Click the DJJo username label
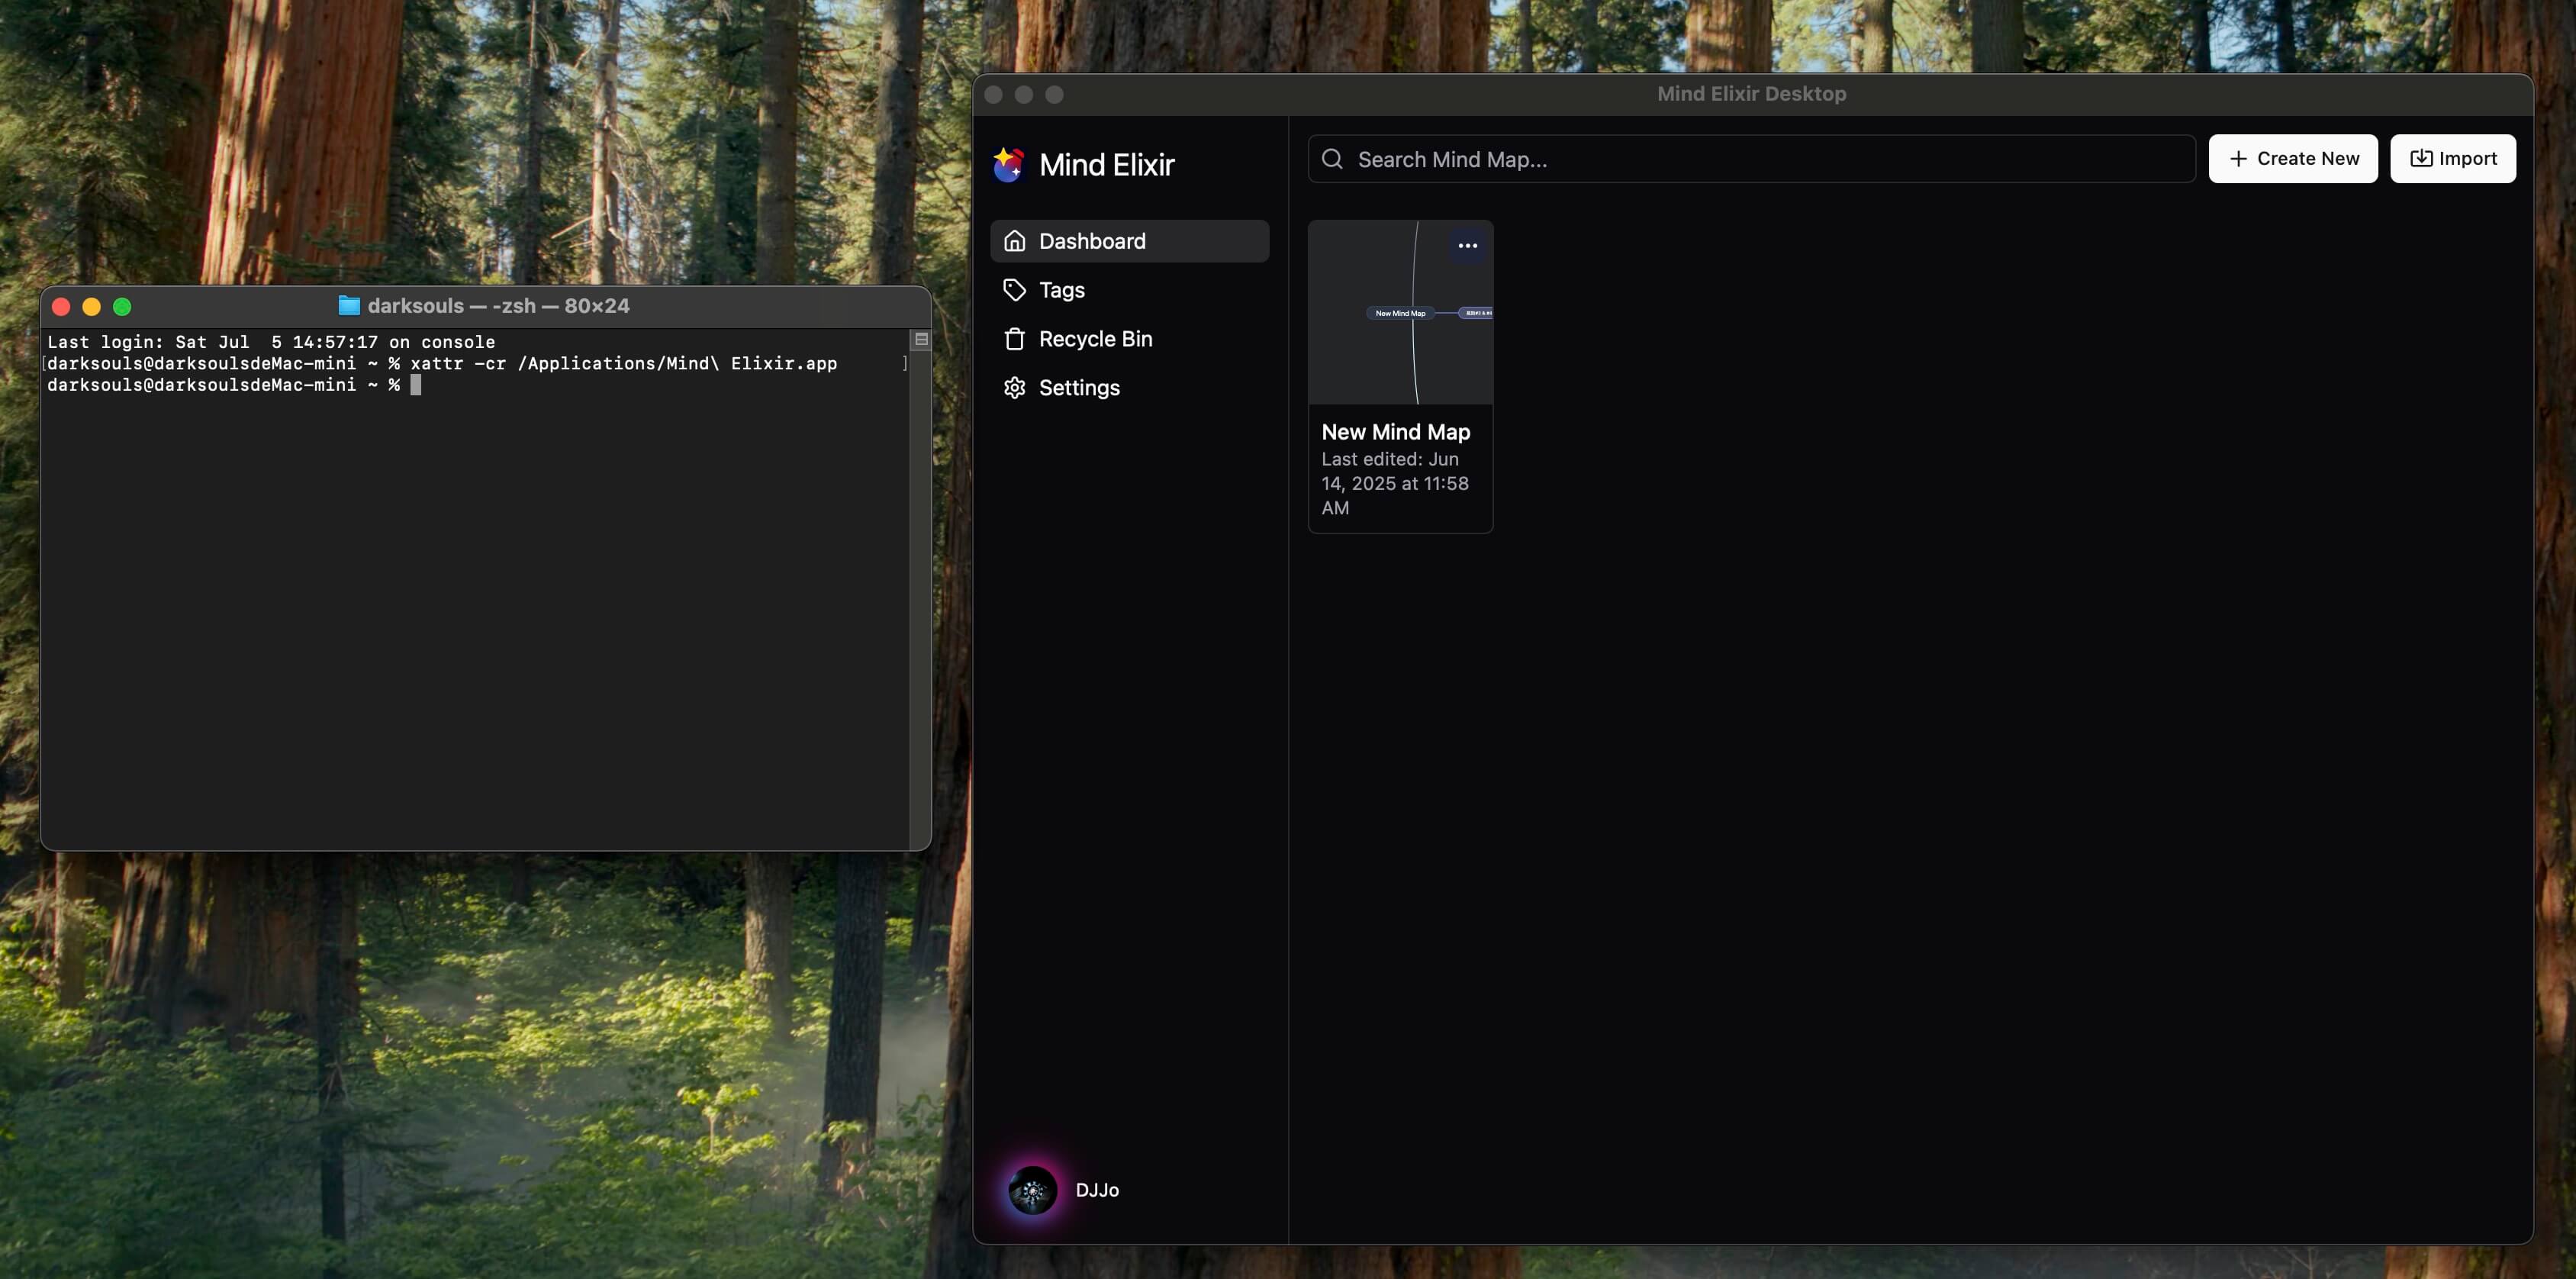 pos(1097,1190)
